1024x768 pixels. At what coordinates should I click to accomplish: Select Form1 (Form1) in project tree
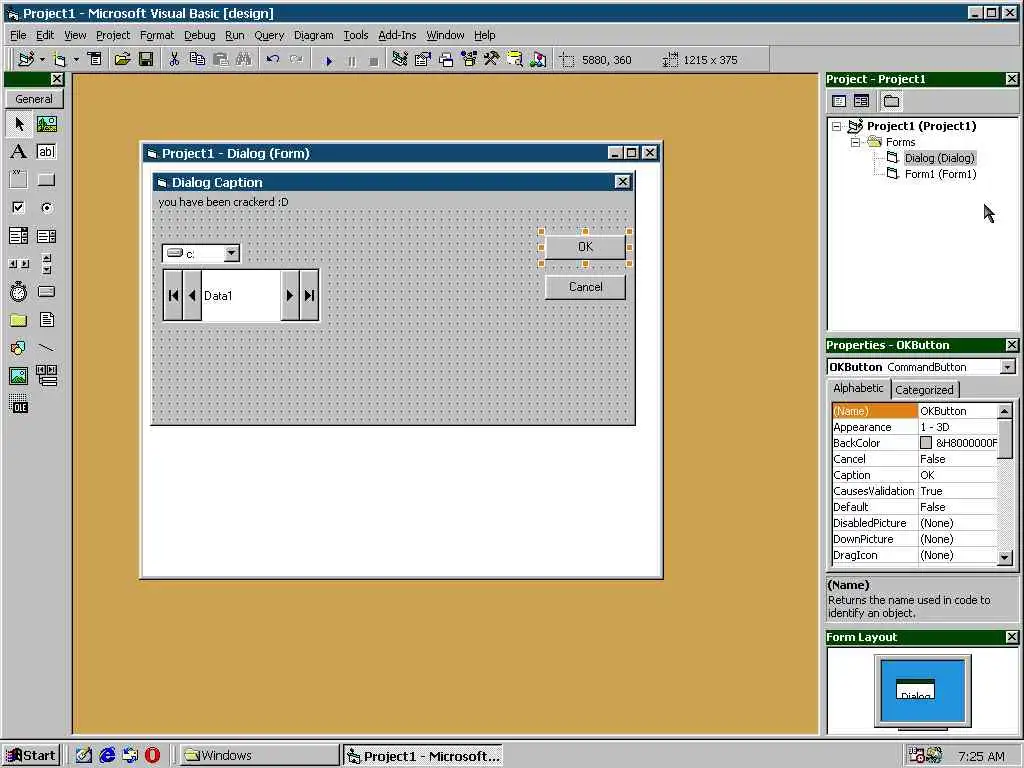pos(940,174)
